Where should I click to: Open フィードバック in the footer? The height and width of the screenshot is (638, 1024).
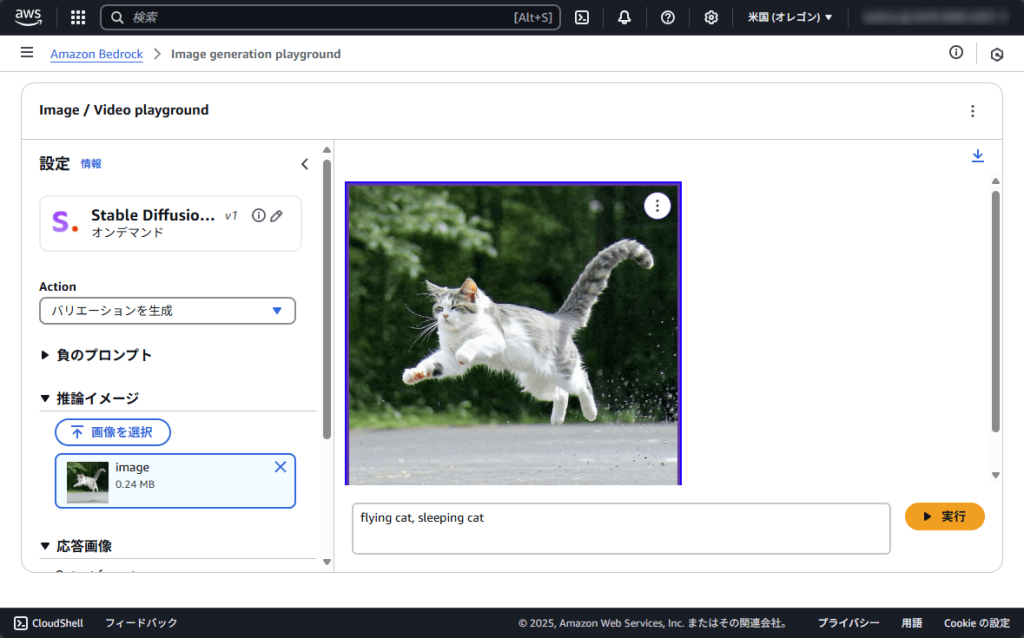point(141,623)
